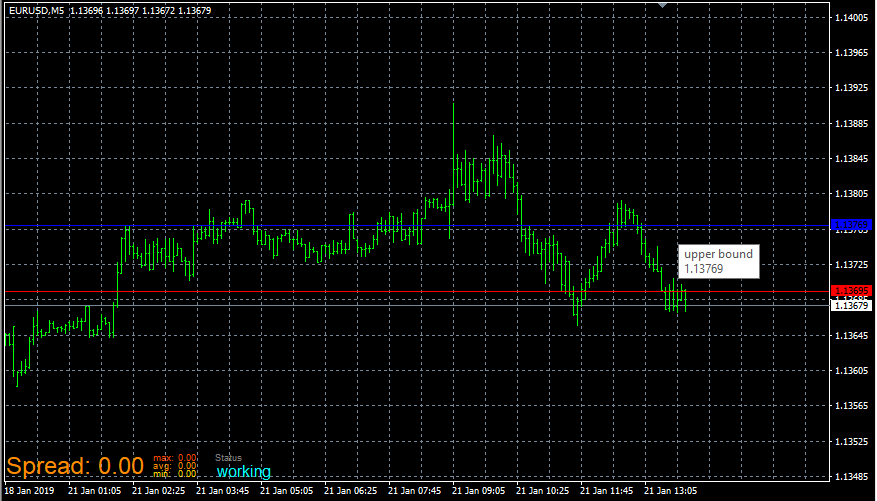Click the 1.13725 price scale label

851,264
